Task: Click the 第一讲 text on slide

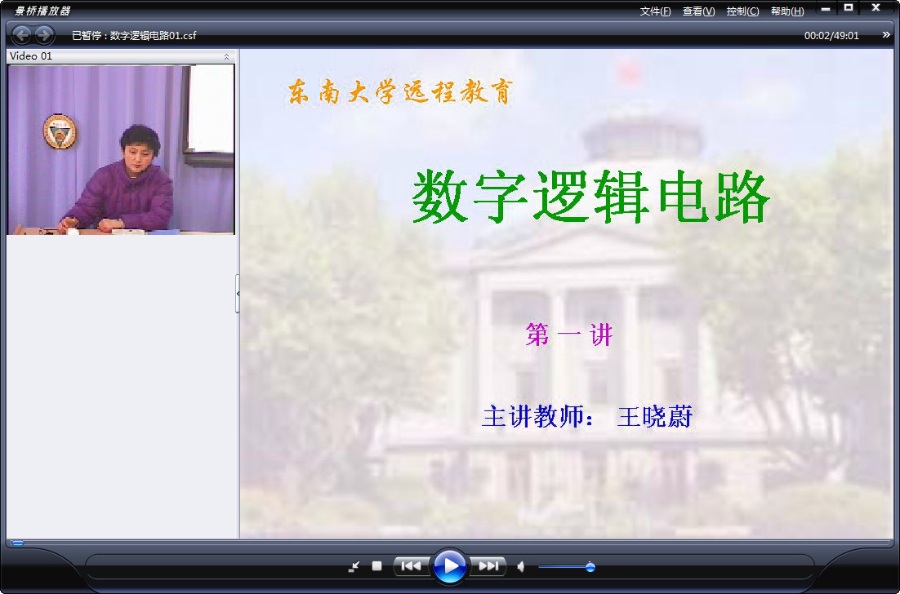Action: coord(569,335)
